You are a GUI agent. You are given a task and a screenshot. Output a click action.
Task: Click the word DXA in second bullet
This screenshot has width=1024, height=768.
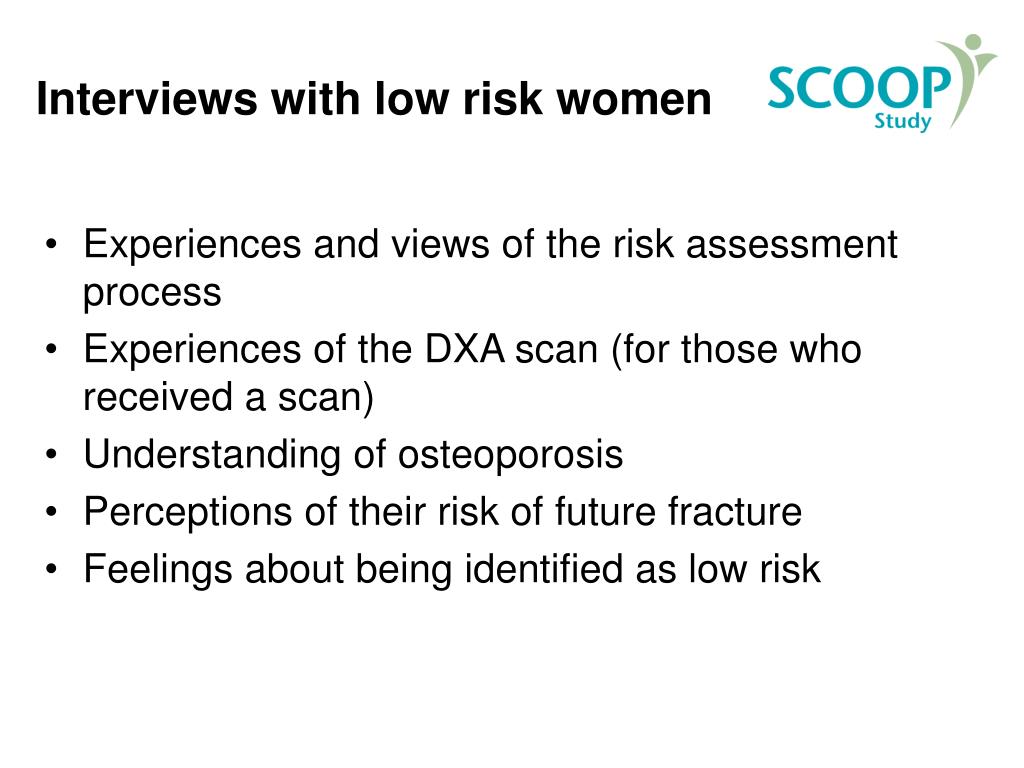click(464, 349)
